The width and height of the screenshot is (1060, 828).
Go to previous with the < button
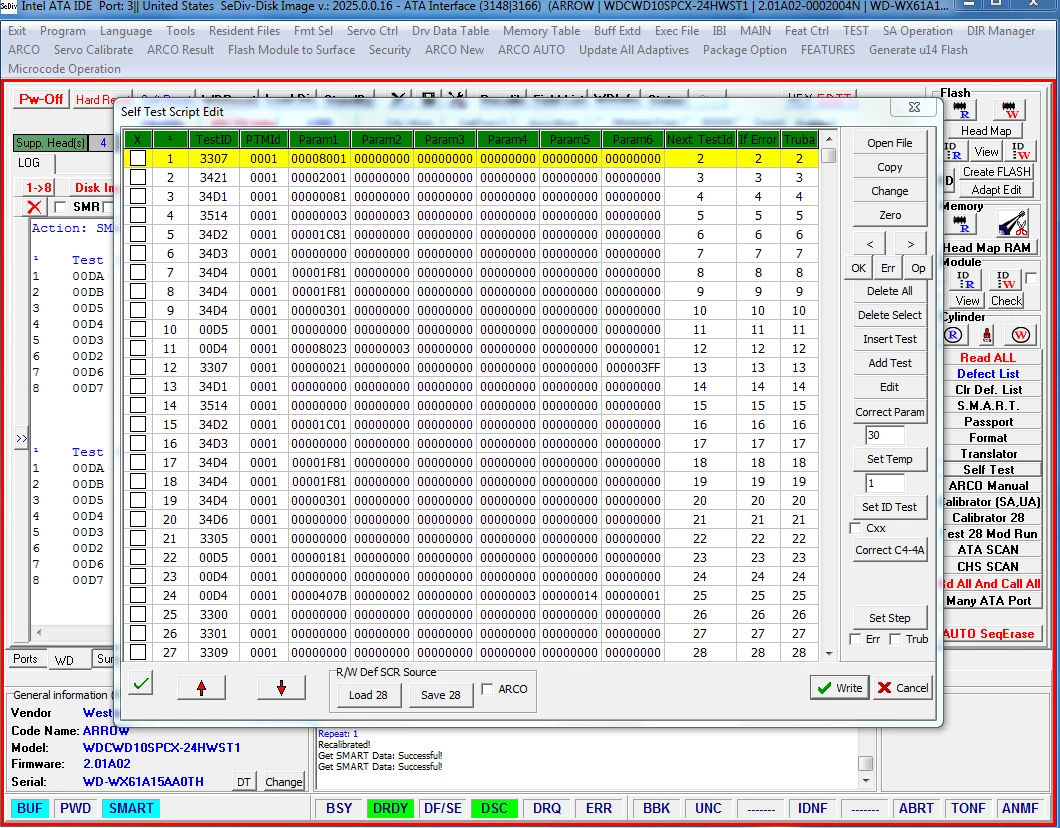coord(870,244)
